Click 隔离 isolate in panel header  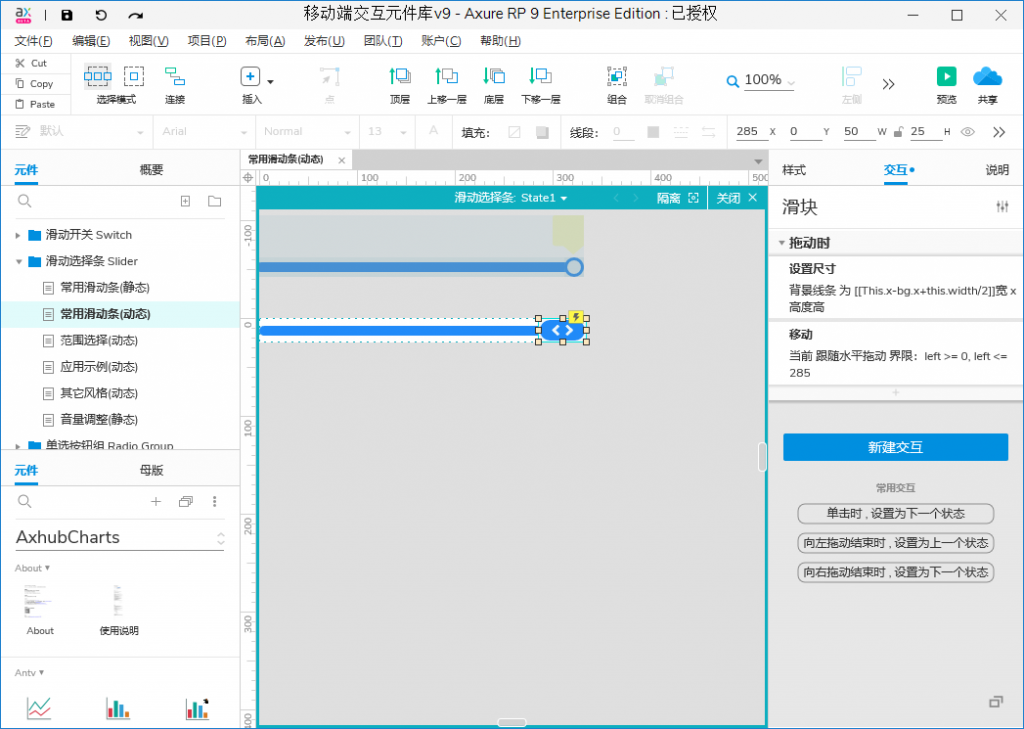677,198
